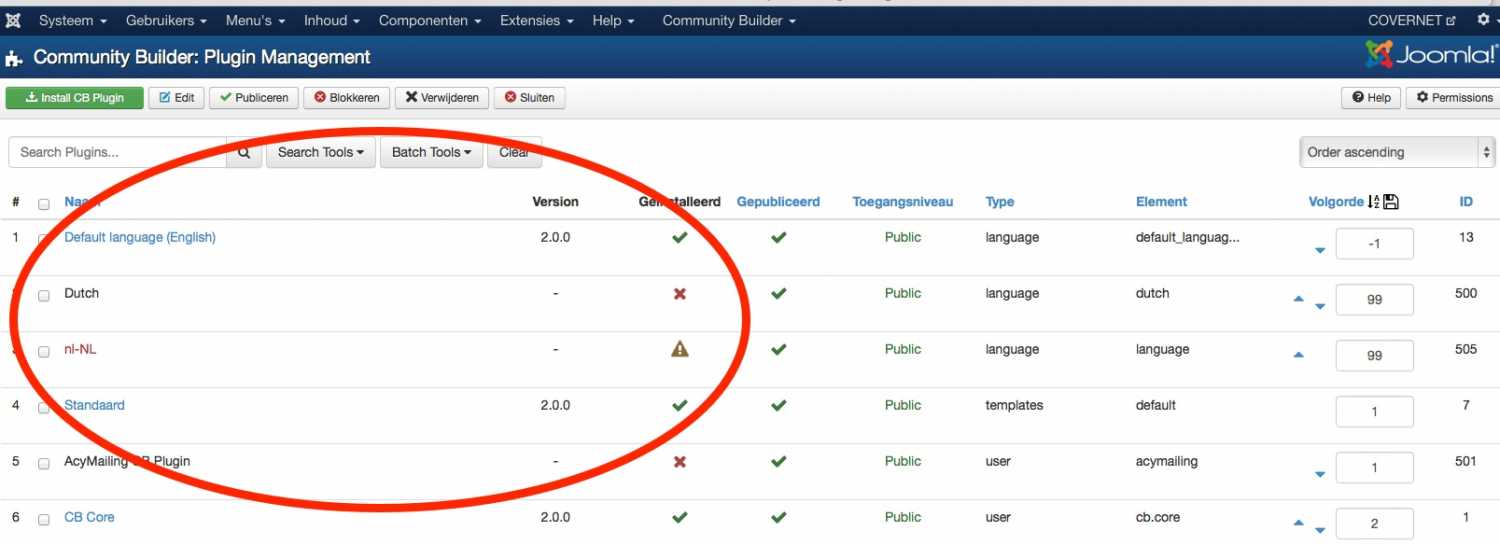The width and height of the screenshot is (1500, 545).
Task: Click the Sluiten button
Action: (x=530, y=97)
